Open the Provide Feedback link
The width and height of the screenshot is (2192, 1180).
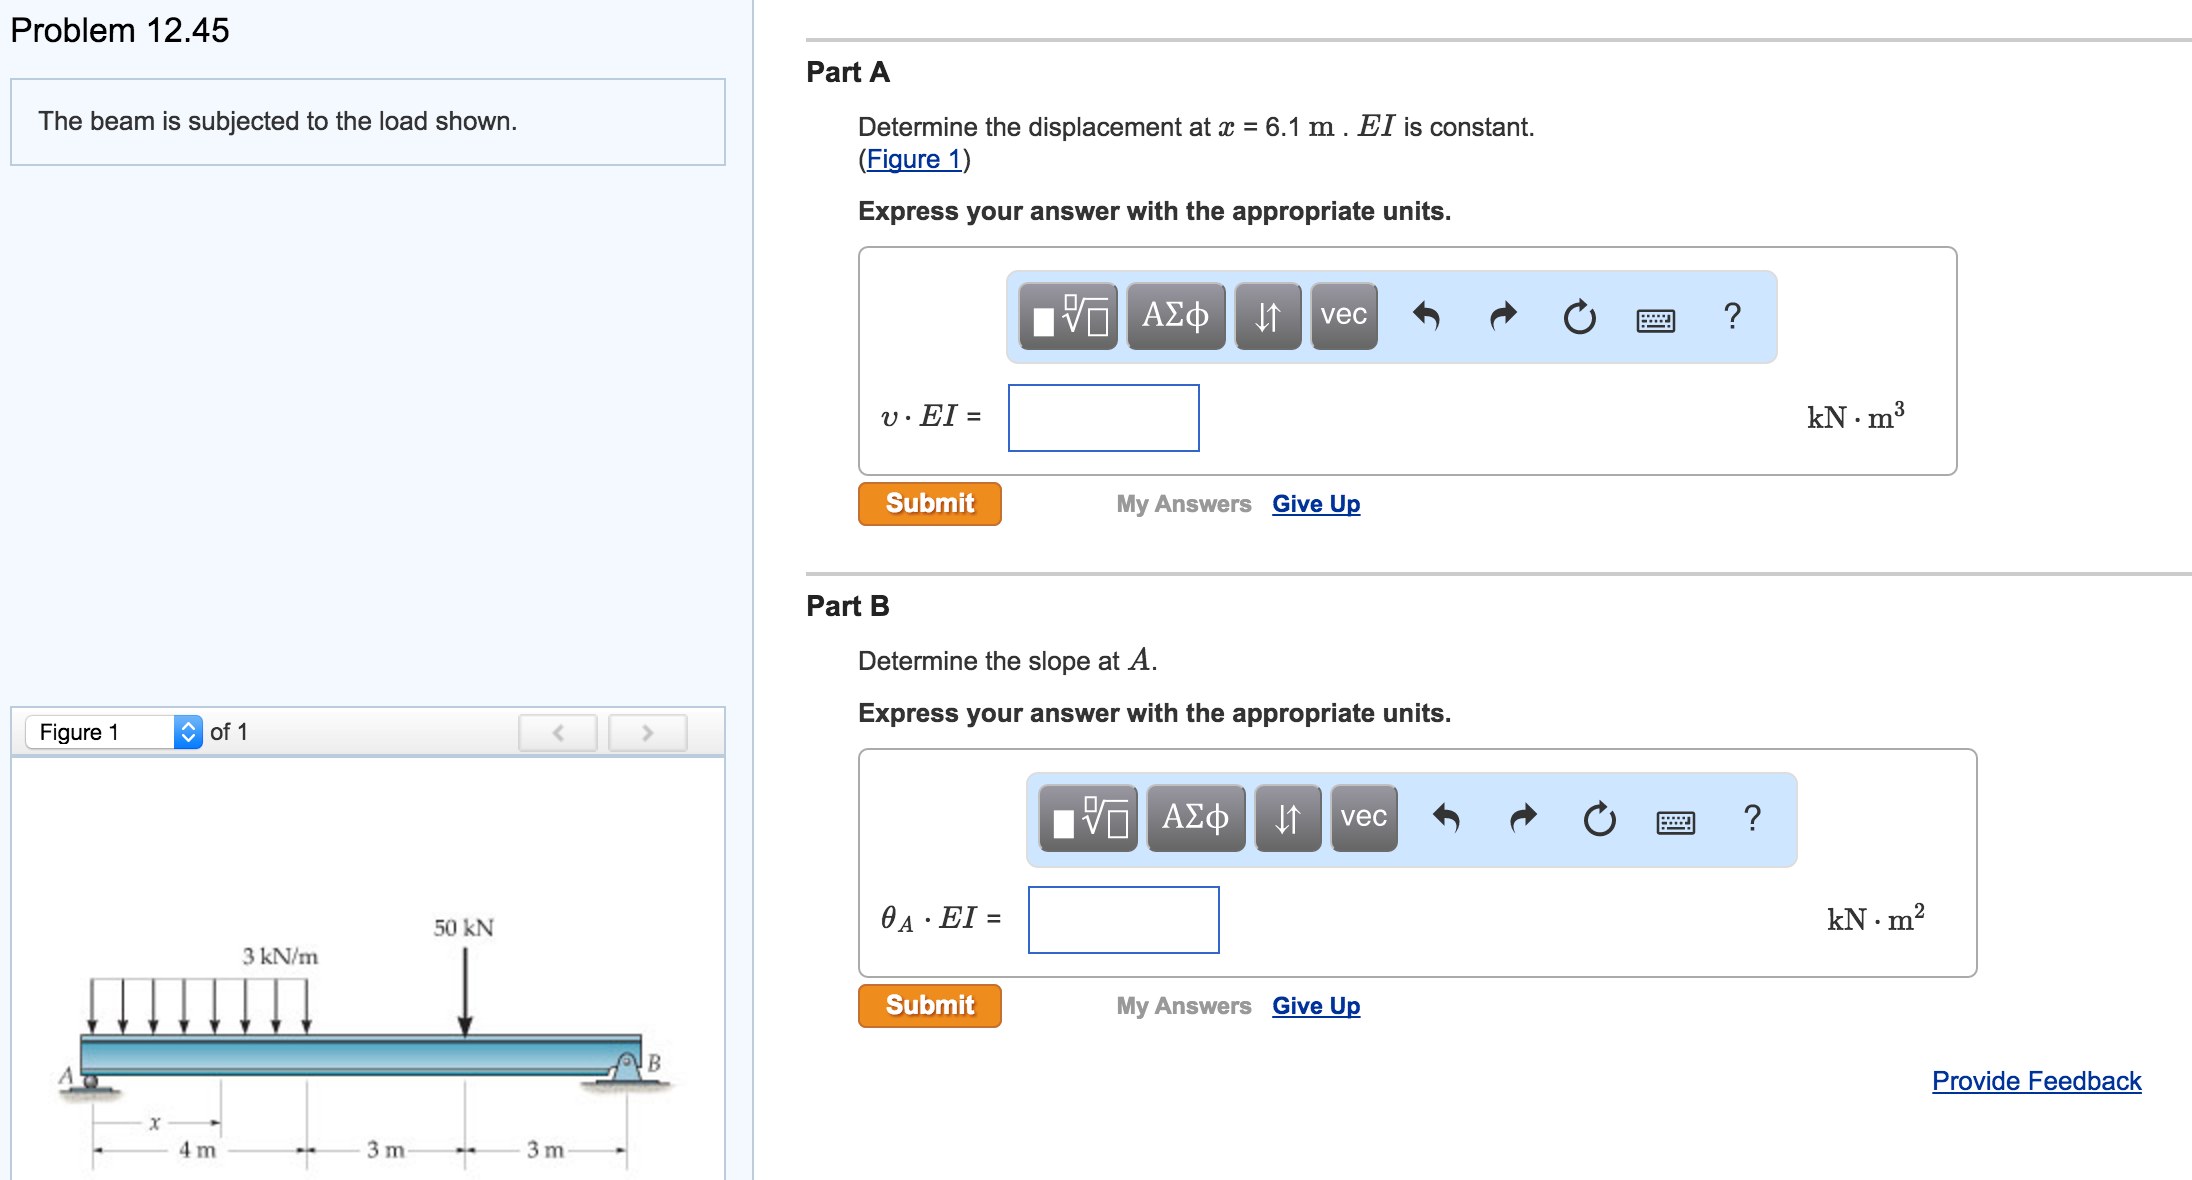(2036, 1080)
